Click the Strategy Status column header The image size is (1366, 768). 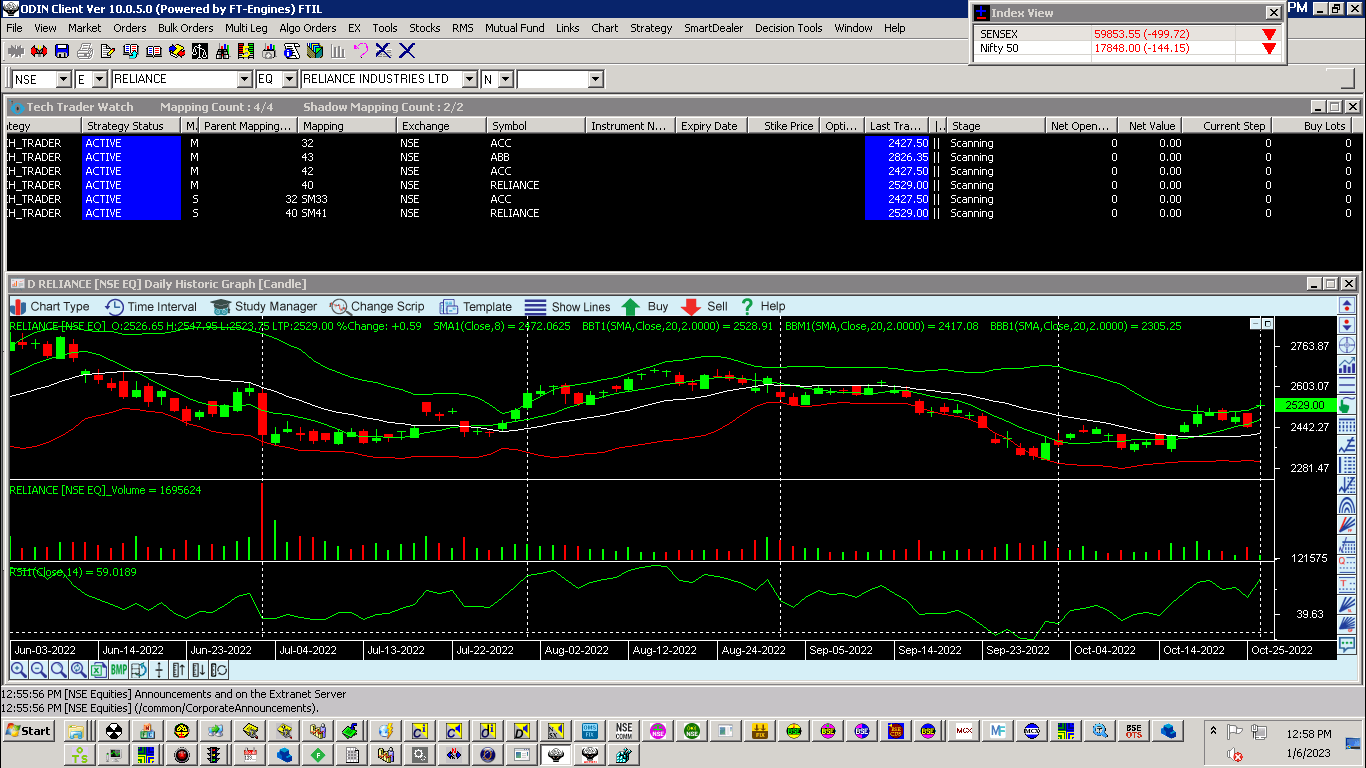[x=131, y=126]
